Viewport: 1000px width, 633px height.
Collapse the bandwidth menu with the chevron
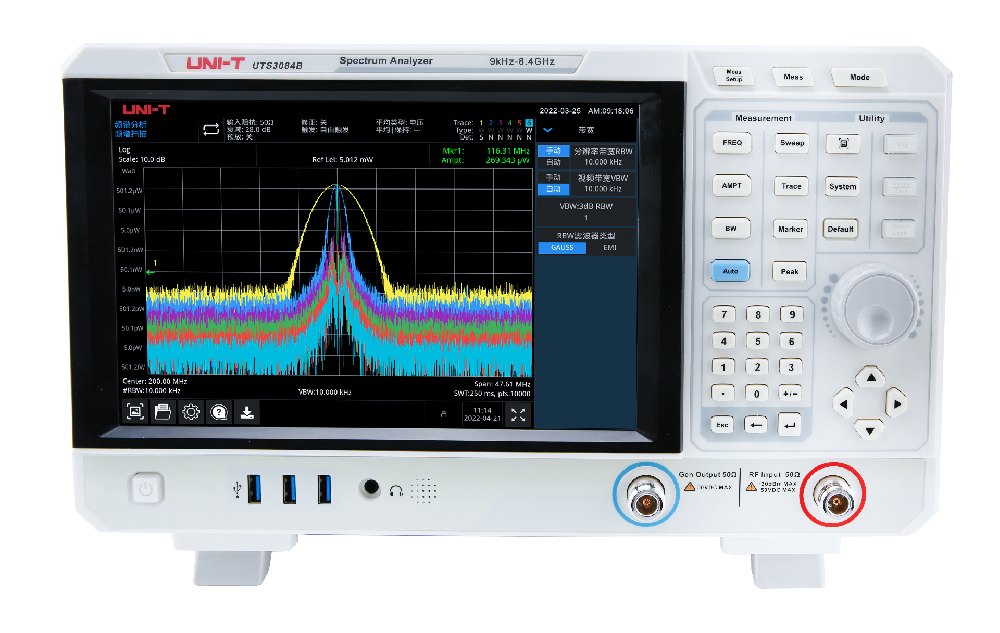click(x=548, y=130)
